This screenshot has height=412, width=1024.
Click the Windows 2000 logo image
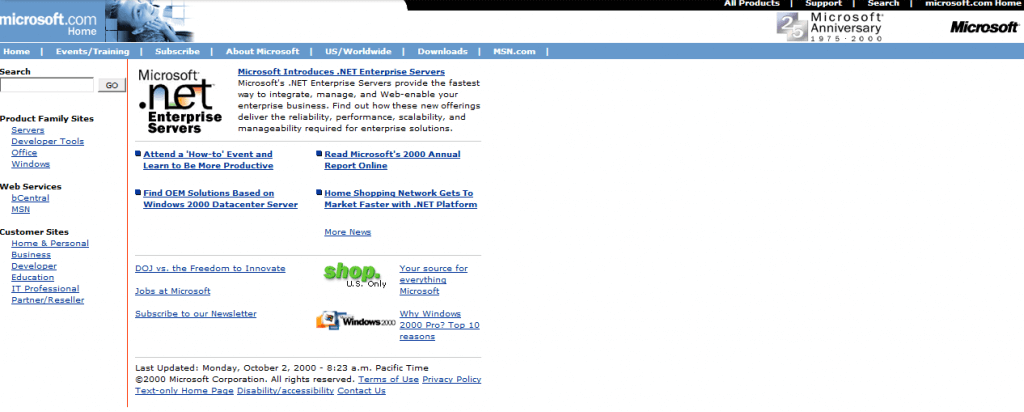[x=355, y=321]
